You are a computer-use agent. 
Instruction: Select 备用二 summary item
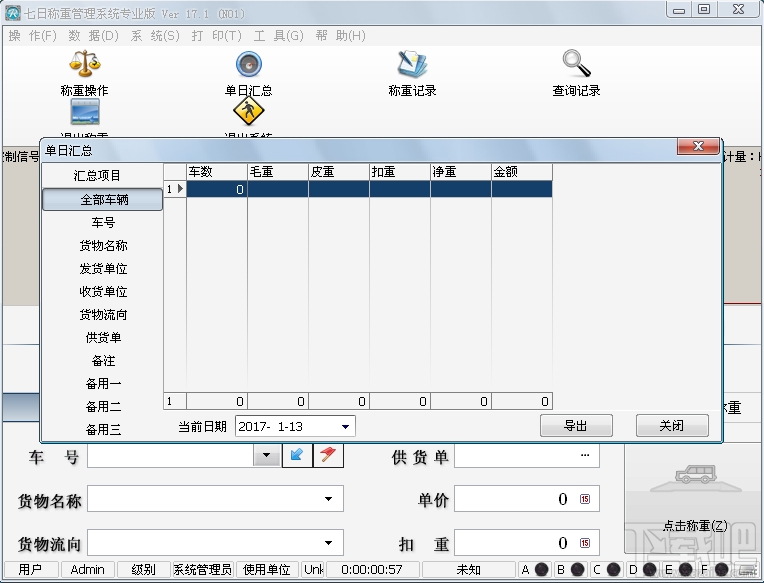click(103, 406)
